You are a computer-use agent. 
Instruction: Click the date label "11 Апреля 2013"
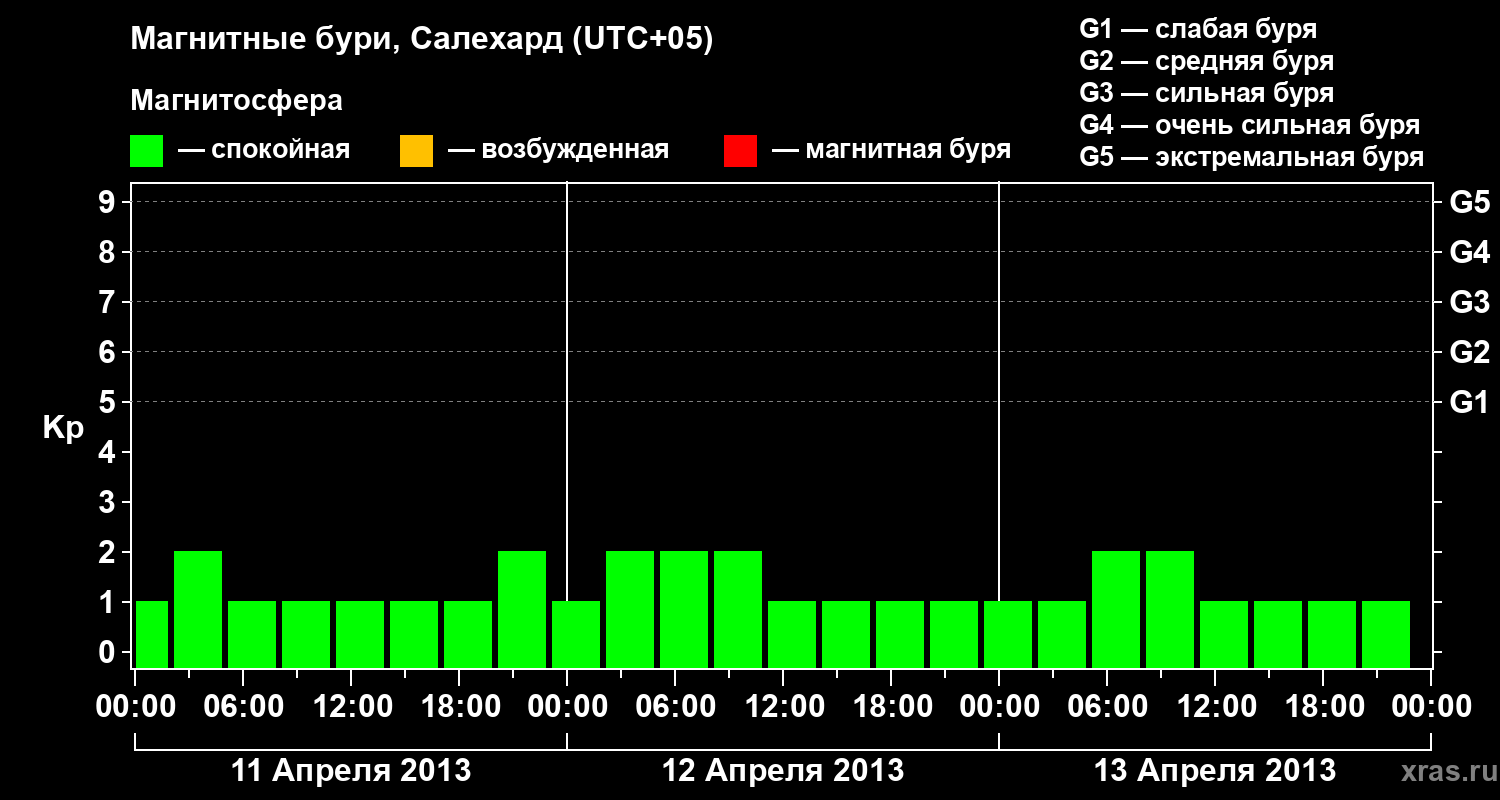coord(351,771)
